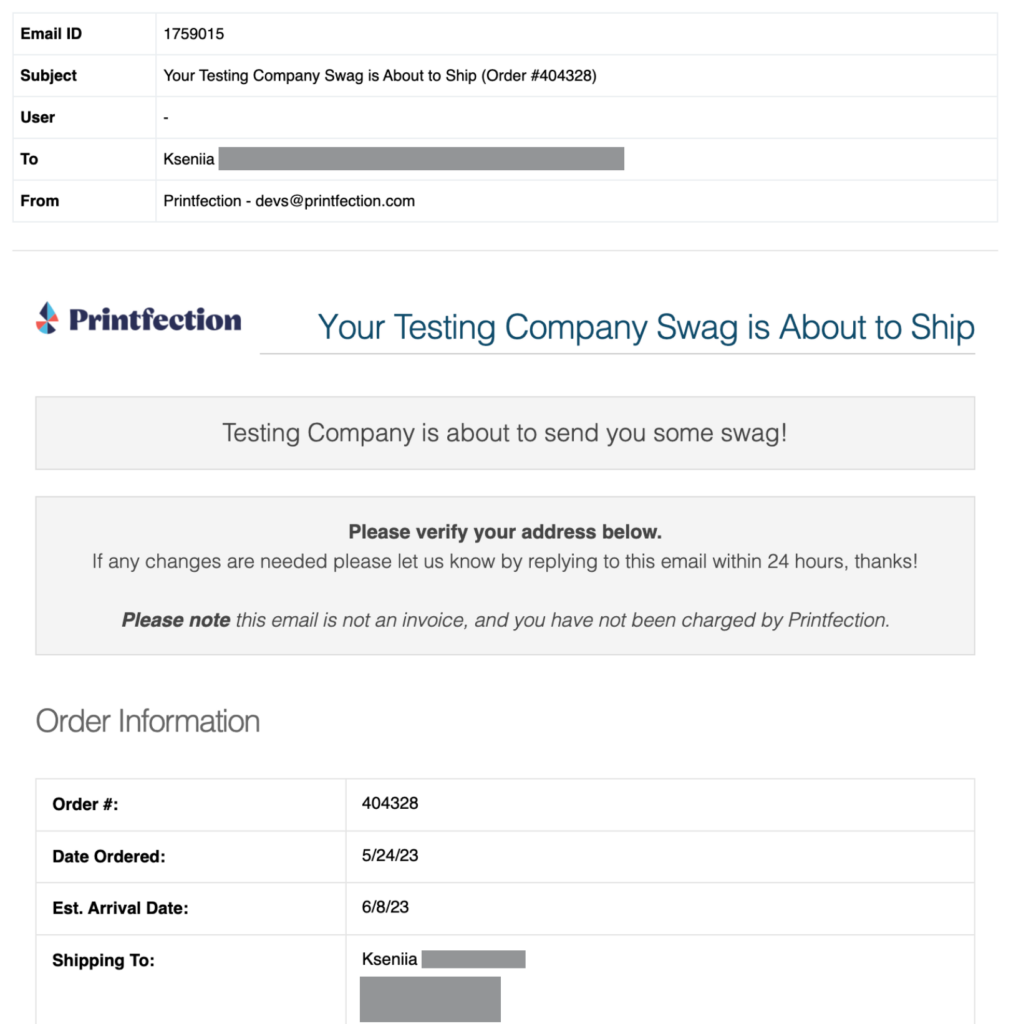Click the Kseniia name in Shipping To
The image size is (1016, 1024).
(x=389, y=960)
